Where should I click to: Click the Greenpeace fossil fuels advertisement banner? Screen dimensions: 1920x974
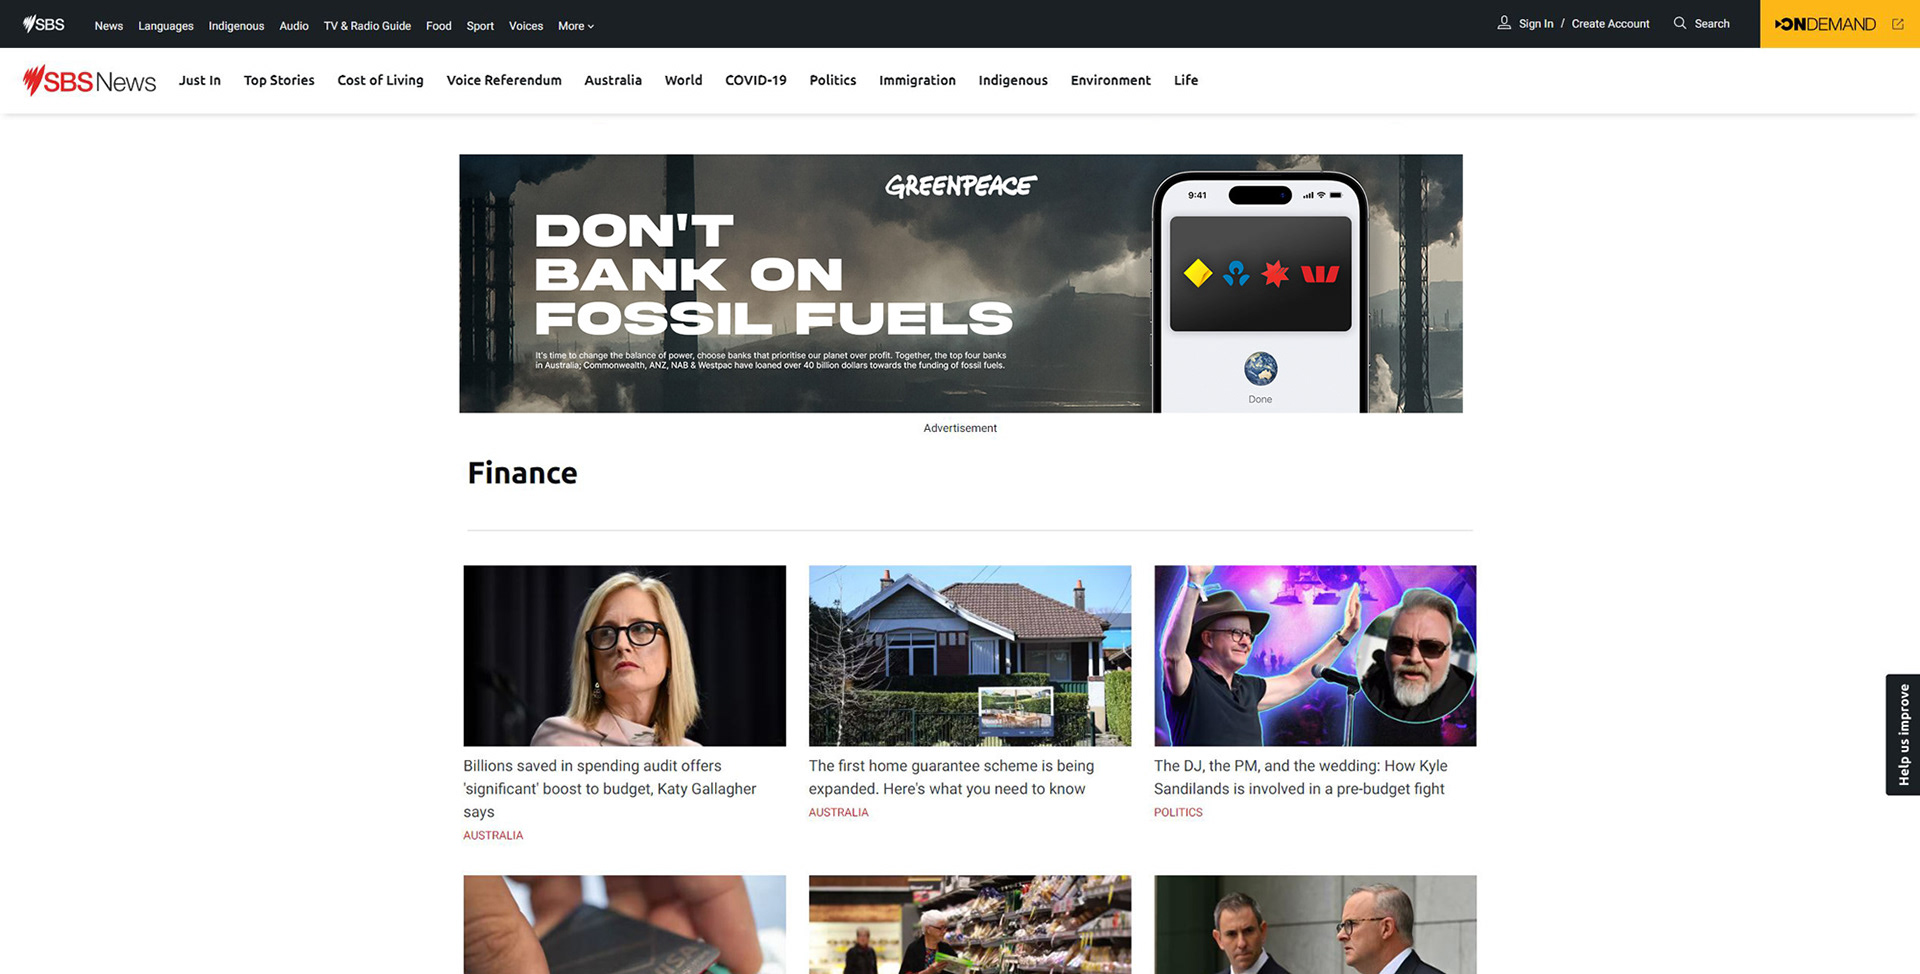[960, 283]
